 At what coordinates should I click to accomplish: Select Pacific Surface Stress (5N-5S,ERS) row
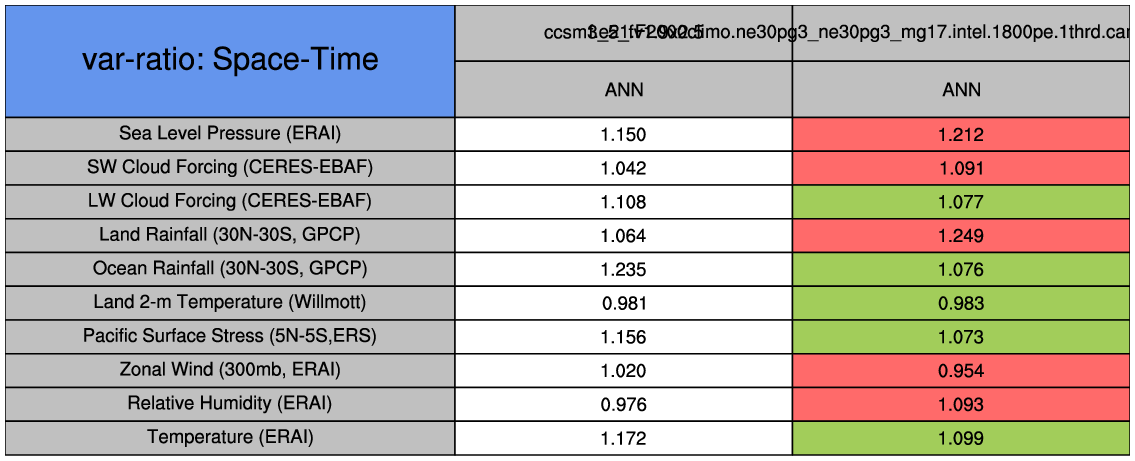230,336
